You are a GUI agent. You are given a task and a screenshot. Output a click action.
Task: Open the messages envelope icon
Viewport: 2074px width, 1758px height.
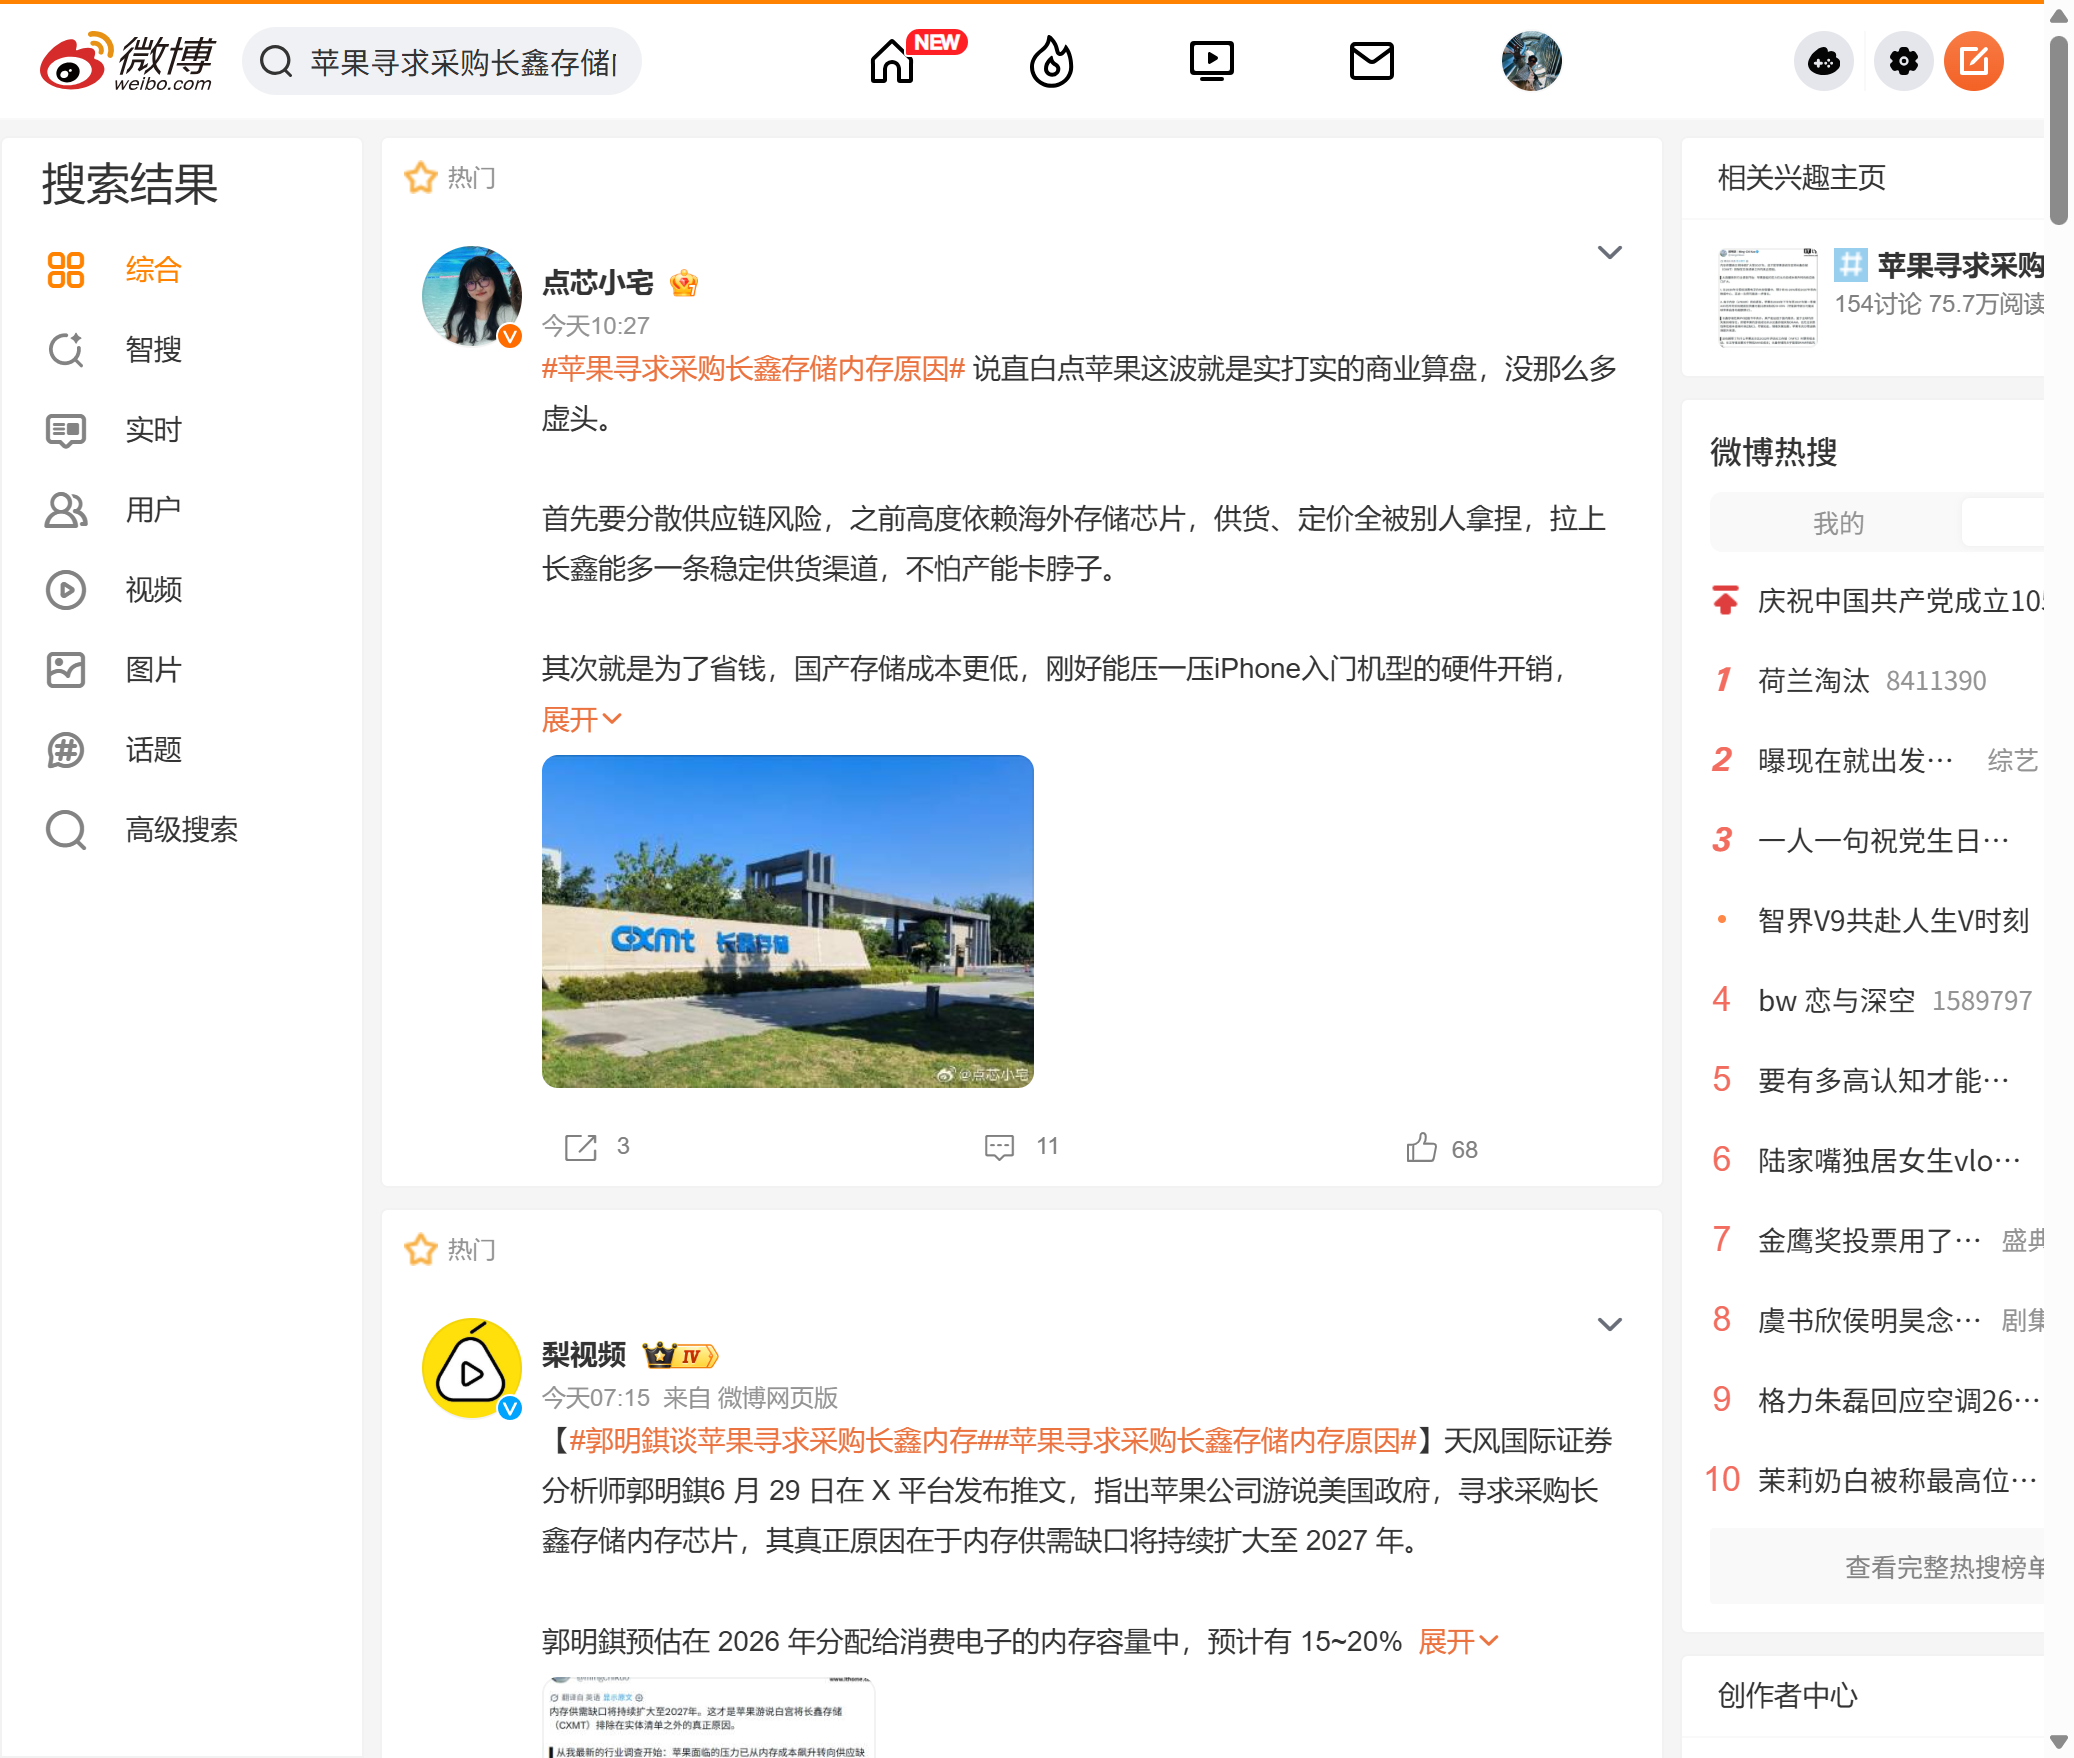[x=1371, y=61]
